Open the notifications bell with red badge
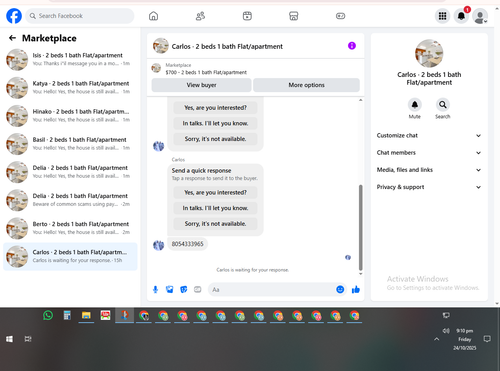Viewport: 500px width, 371px height. [461, 16]
